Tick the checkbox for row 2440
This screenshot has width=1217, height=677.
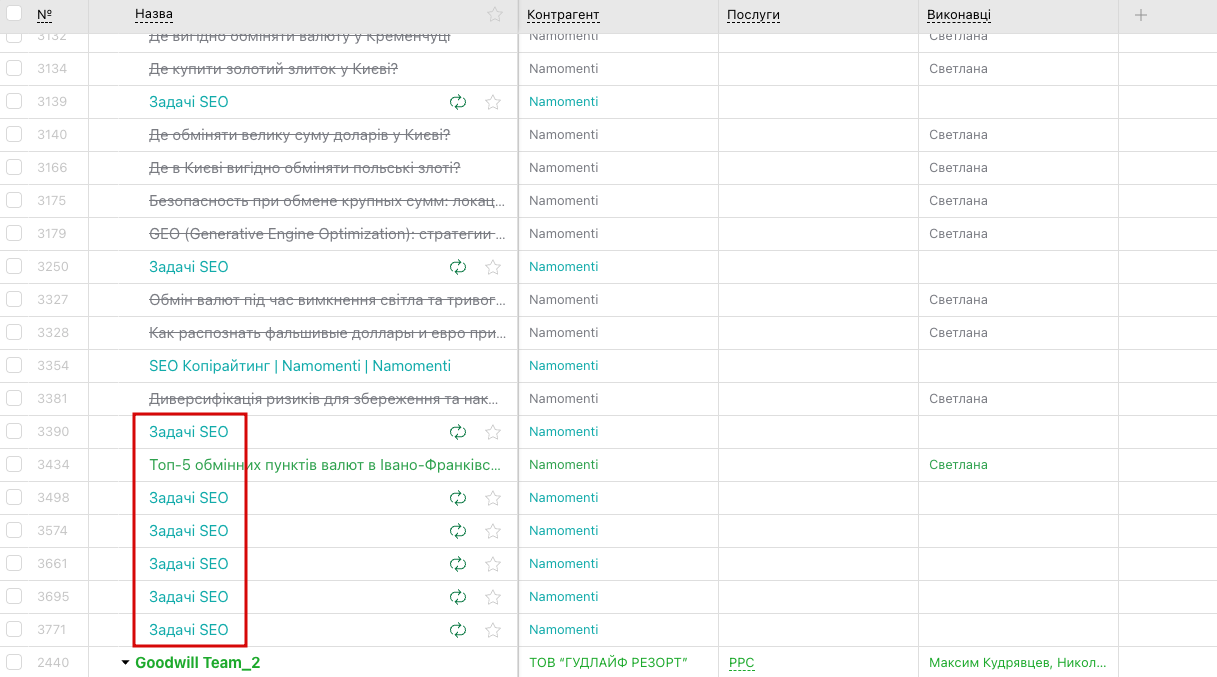point(14,663)
